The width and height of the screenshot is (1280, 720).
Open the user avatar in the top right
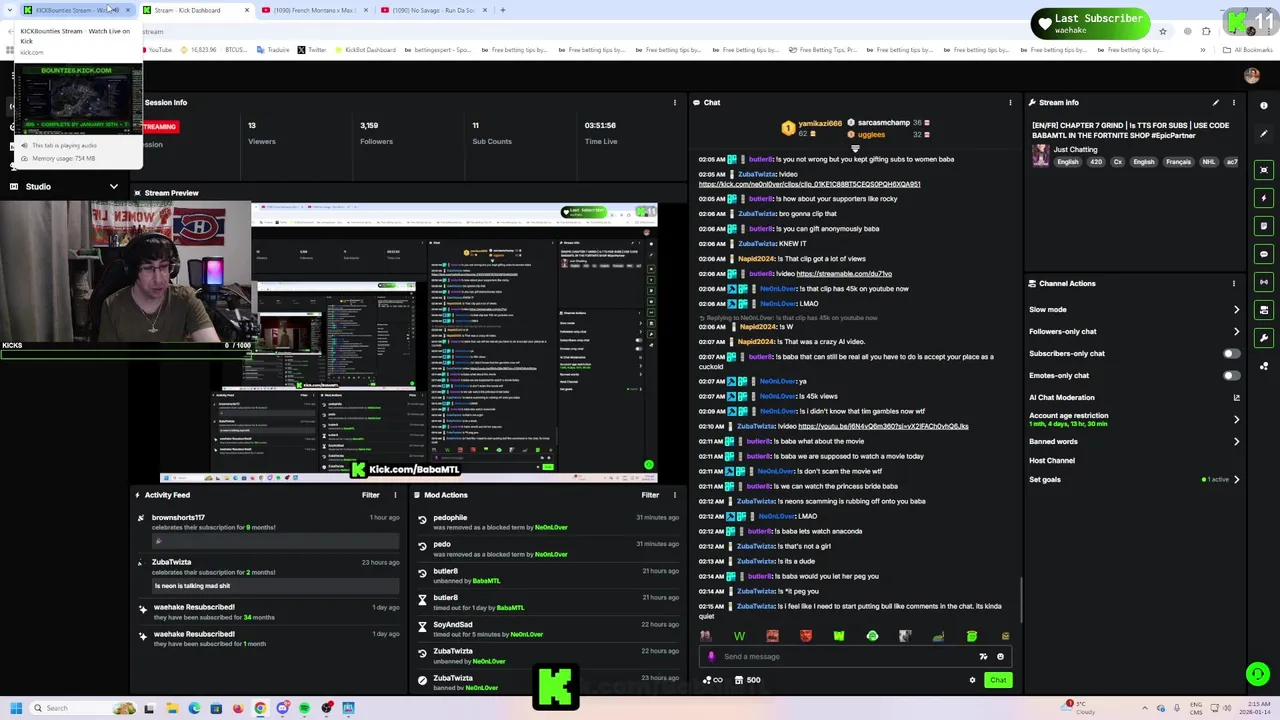(1252, 75)
